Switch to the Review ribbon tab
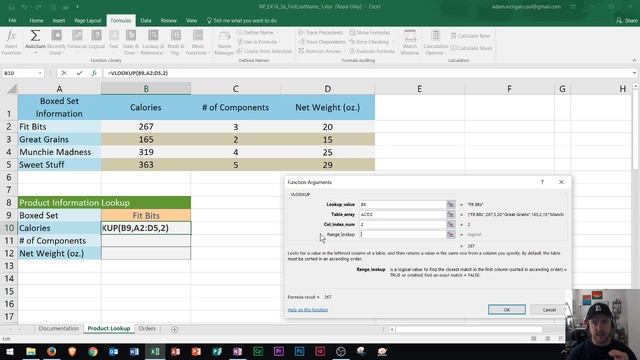The height and width of the screenshot is (360, 640). pyautogui.click(x=169, y=20)
